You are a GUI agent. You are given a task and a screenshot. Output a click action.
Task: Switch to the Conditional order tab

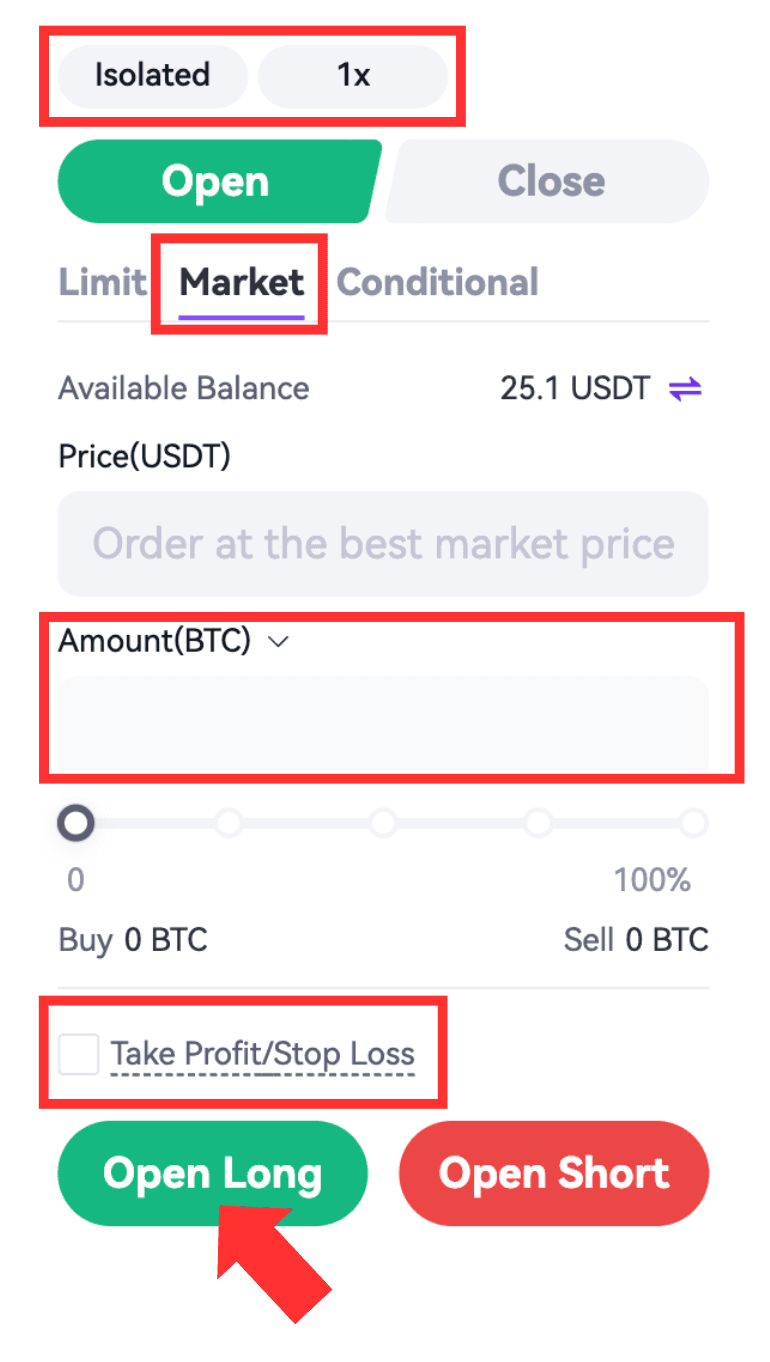(x=437, y=283)
